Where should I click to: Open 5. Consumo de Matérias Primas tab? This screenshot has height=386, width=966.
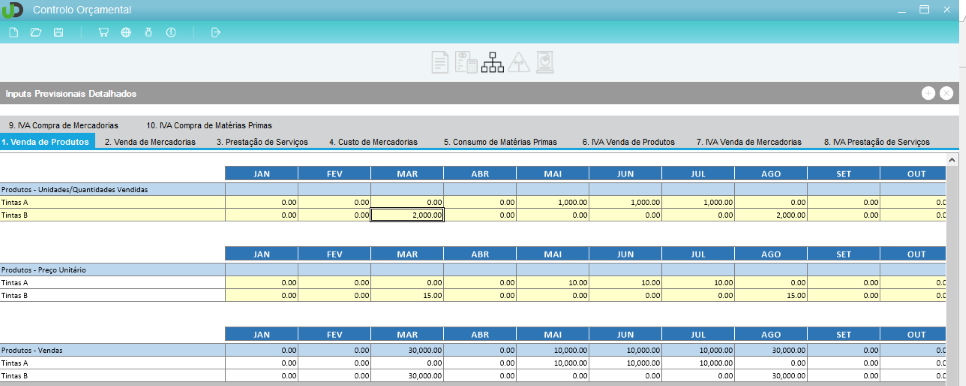tap(500, 142)
